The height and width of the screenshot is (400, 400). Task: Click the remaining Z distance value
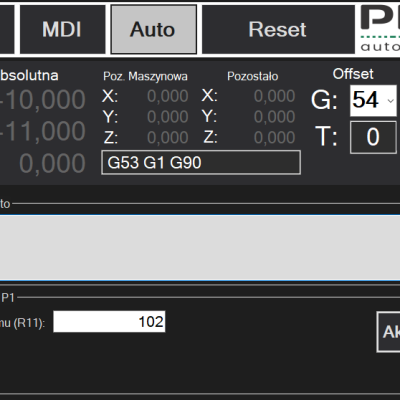274,137
